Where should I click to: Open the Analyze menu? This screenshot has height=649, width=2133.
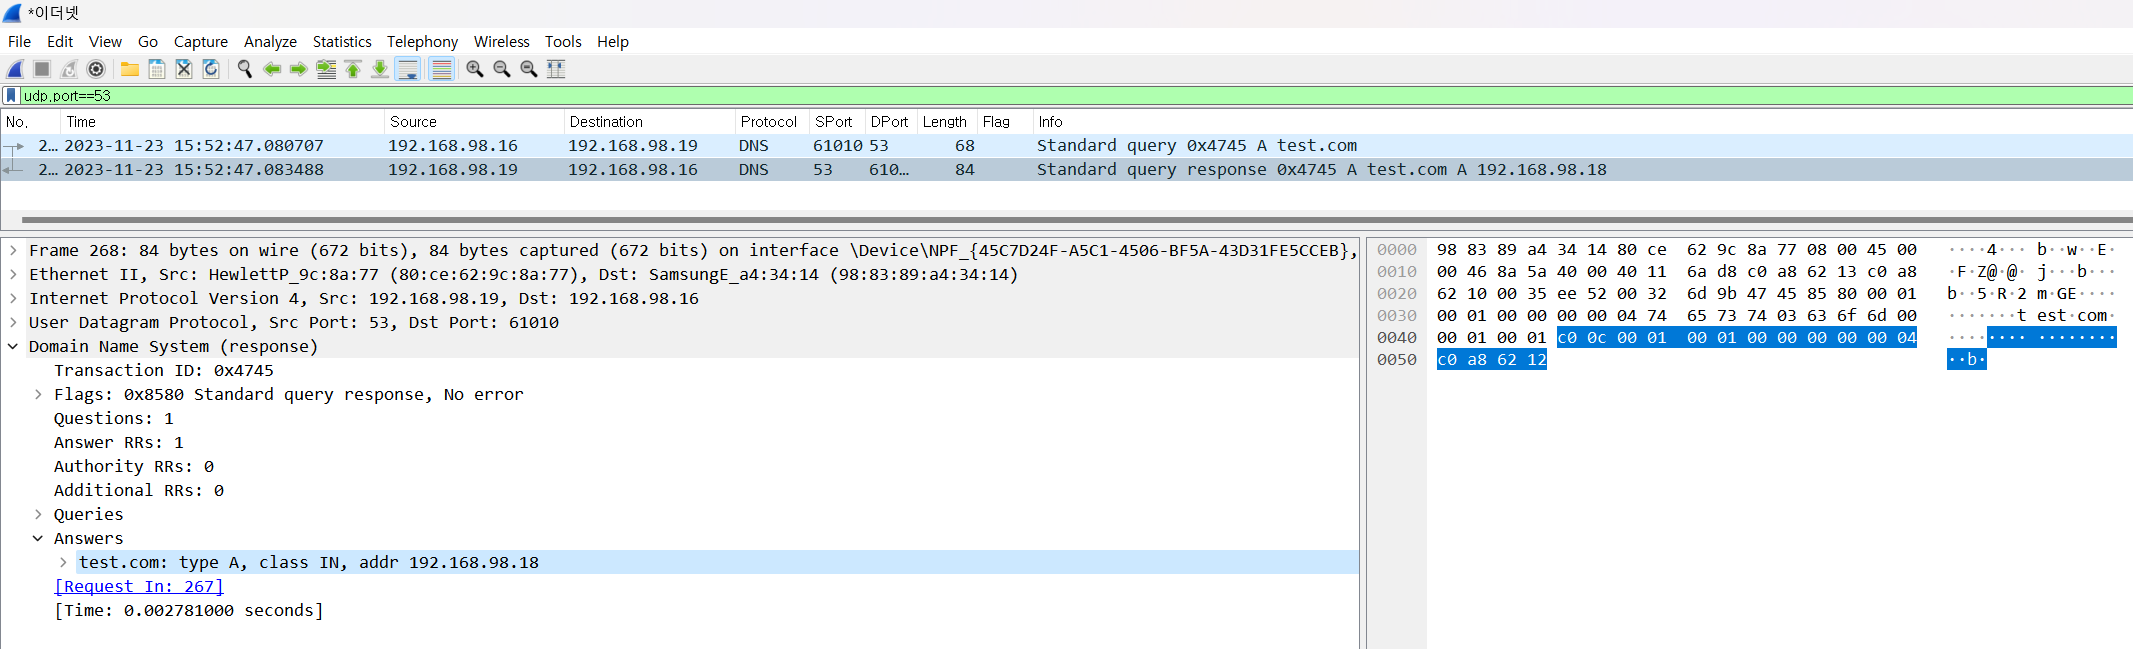[x=270, y=42]
